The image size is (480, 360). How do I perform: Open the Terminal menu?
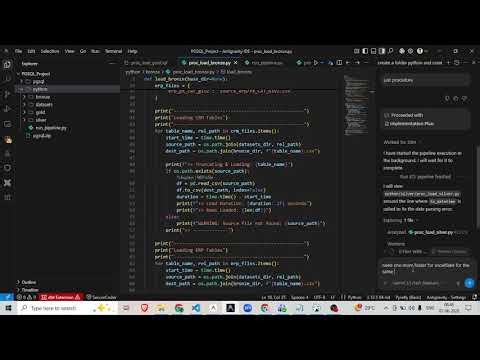point(113,51)
